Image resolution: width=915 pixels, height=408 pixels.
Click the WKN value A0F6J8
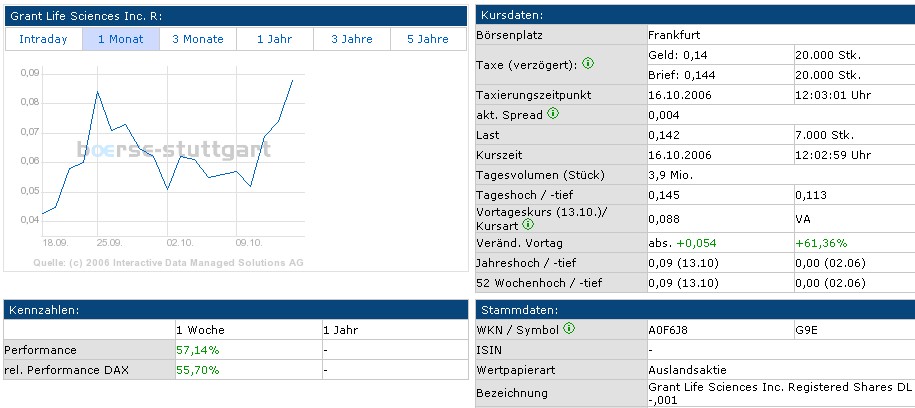click(669, 329)
